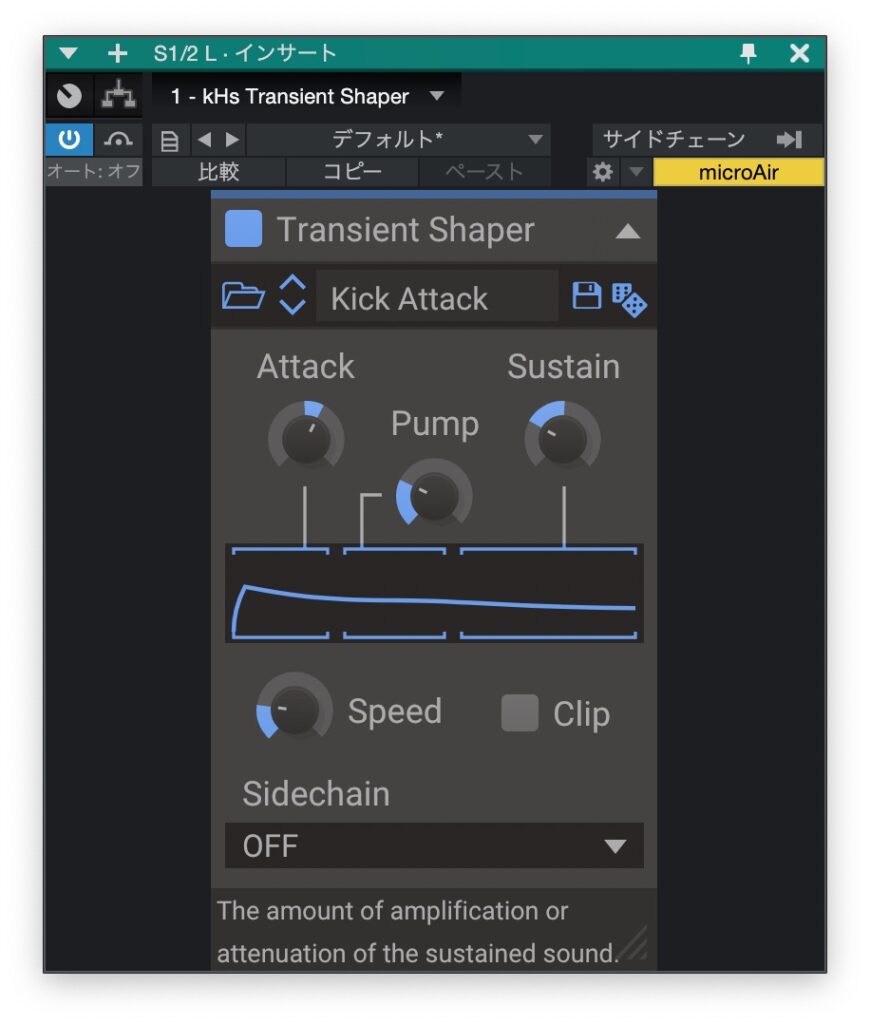Click the コピー copy button
This screenshot has width=870, height=1024.
tap(352, 172)
